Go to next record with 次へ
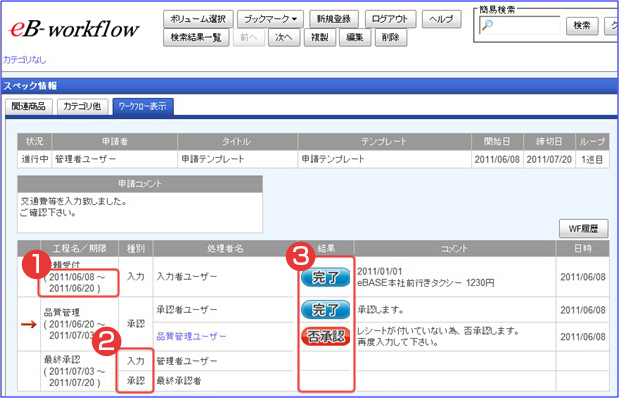Image resolution: width=619 pixels, height=398 pixels. pyautogui.click(x=284, y=38)
